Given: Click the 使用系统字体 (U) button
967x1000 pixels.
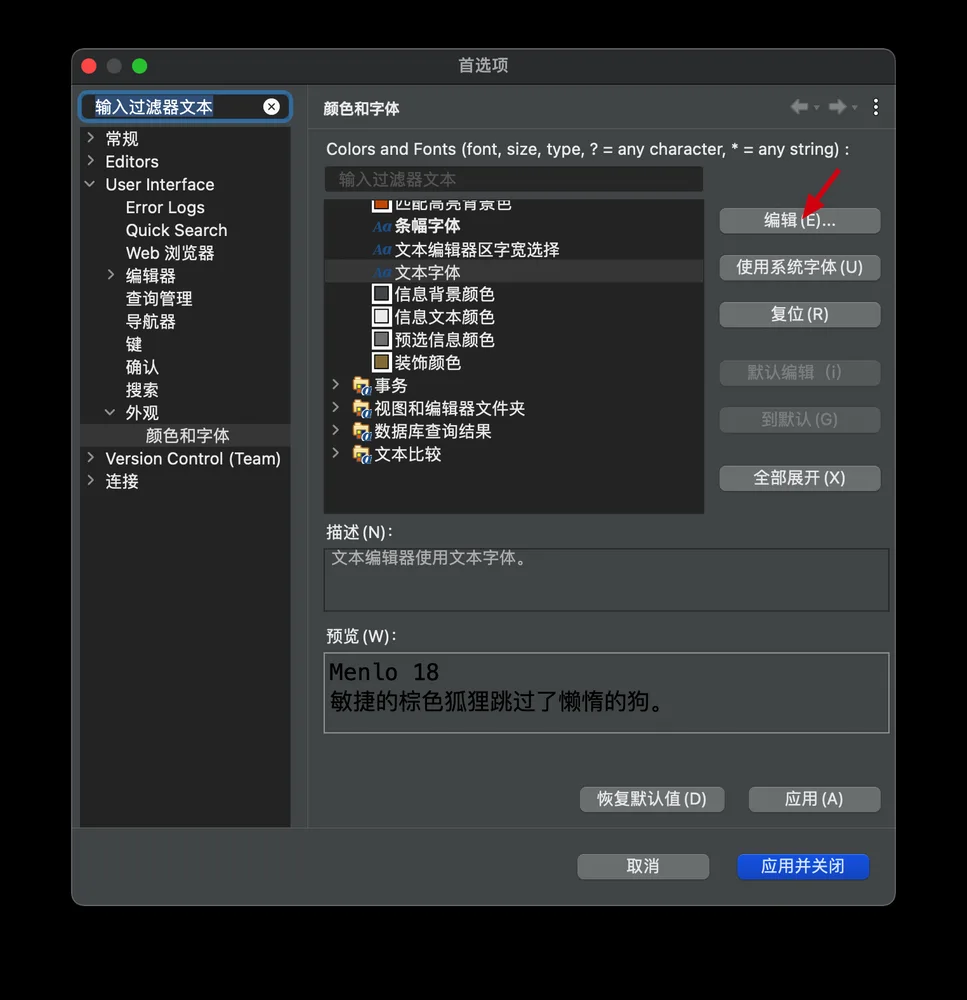Looking at the screenshot, I should (x=800, y=267).
